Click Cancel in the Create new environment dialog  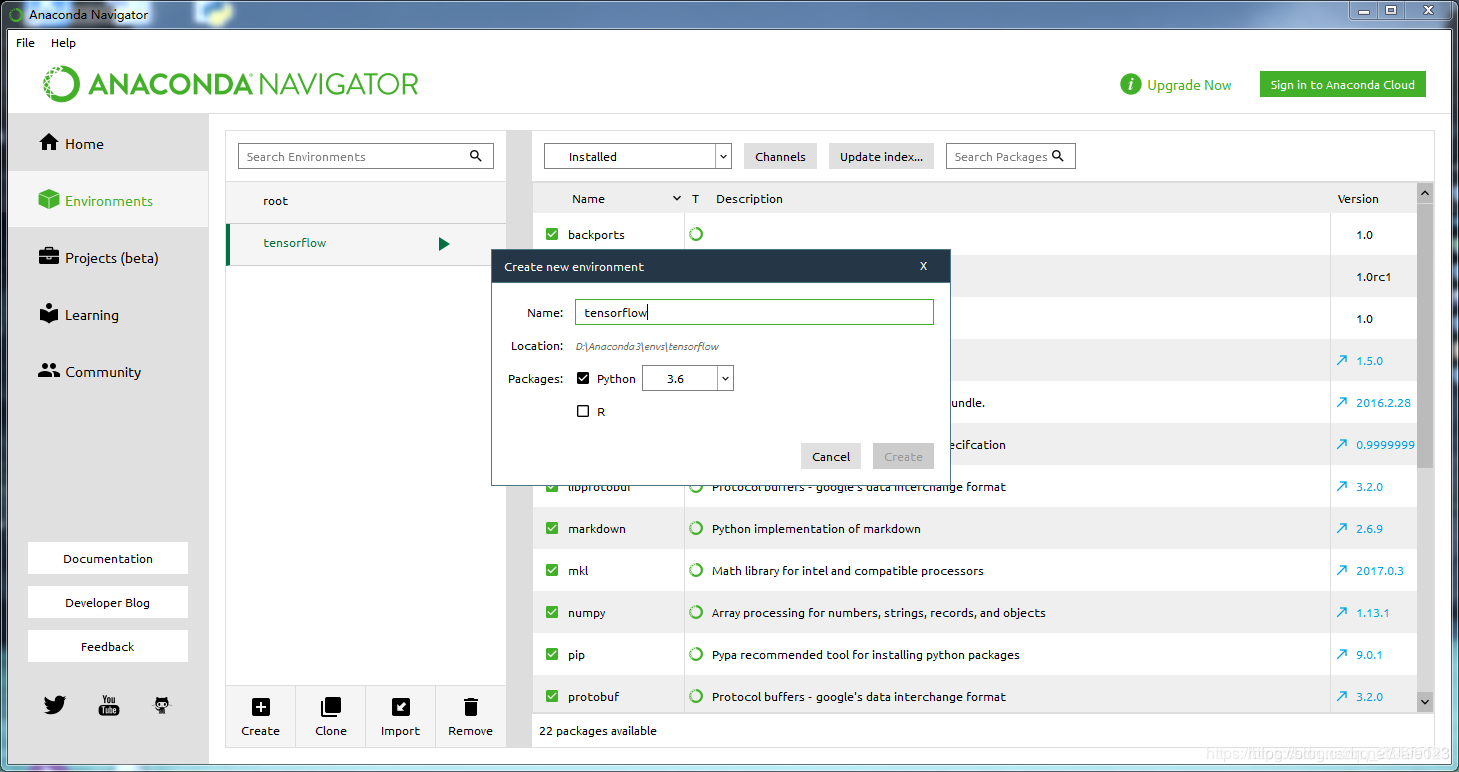831,456
